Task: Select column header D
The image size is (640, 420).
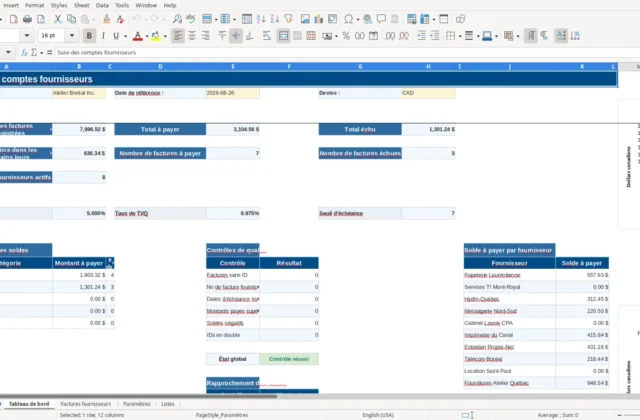Action: (x=160, y=67)
